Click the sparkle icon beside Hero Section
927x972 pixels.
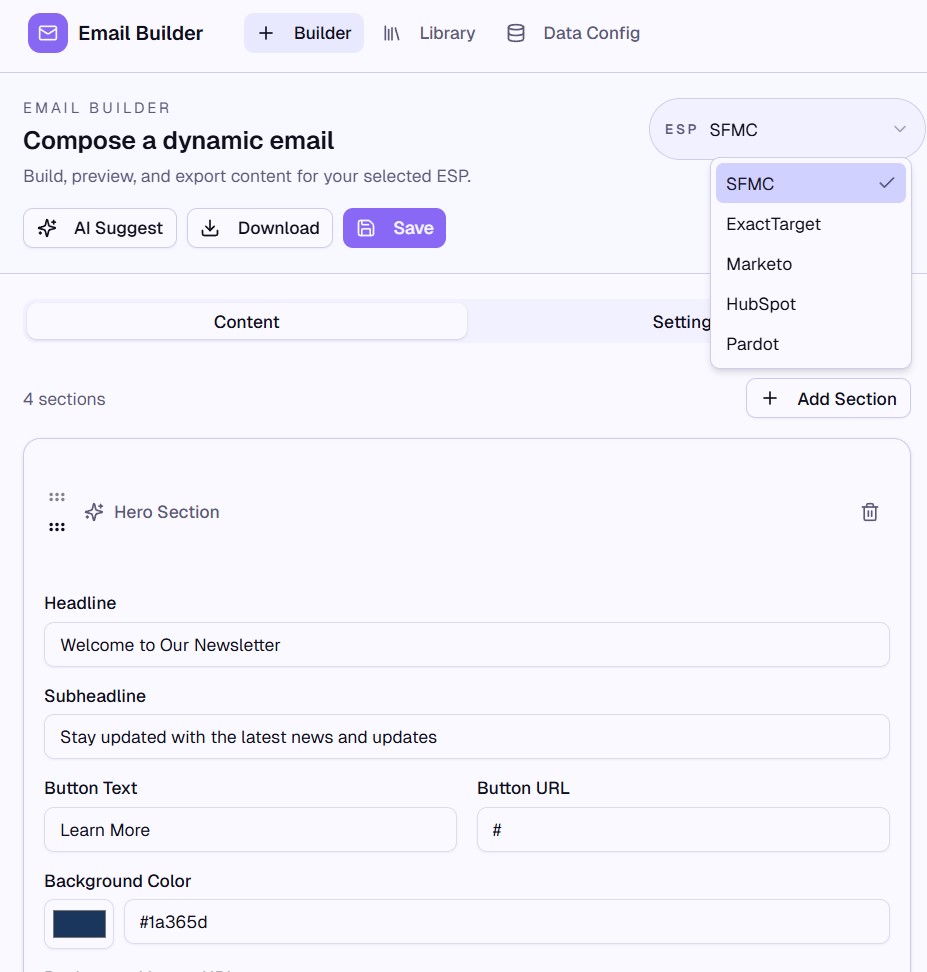93,511
